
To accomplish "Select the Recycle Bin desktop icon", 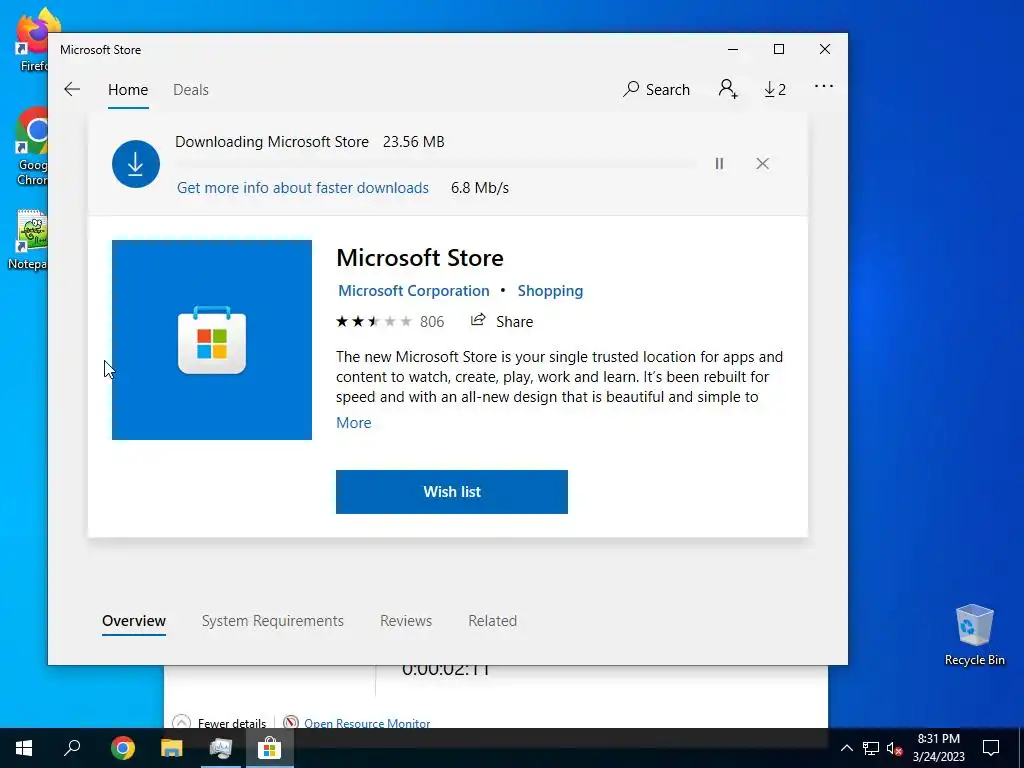I will pyautogui.click(x=974, y=635).
